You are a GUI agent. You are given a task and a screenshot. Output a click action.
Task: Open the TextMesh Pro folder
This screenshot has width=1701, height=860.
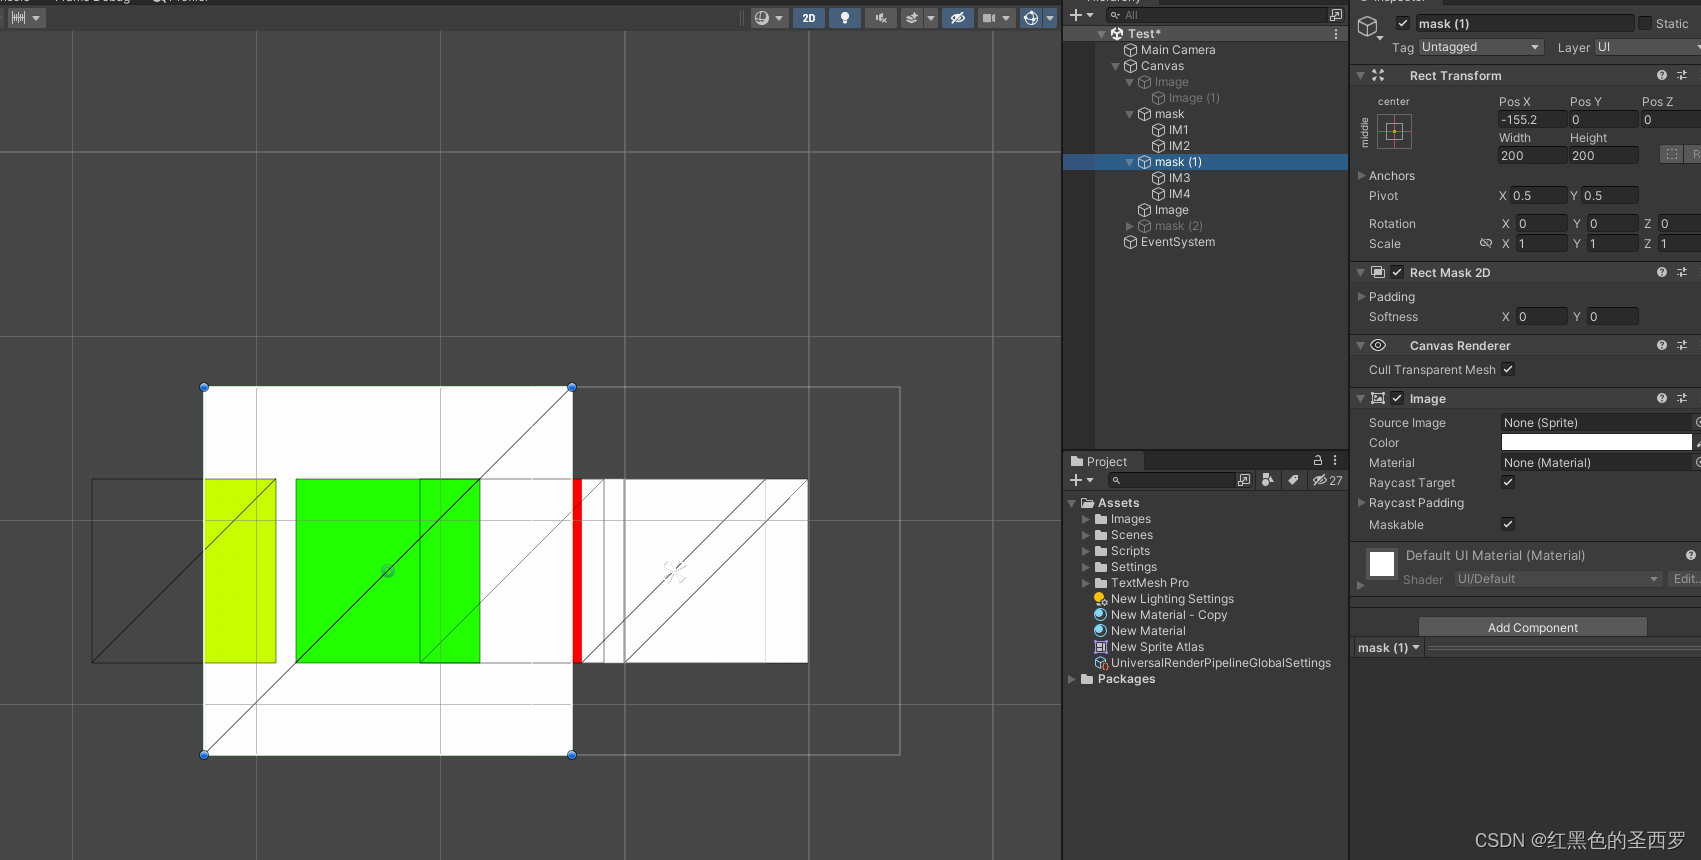pos(1149,583)
